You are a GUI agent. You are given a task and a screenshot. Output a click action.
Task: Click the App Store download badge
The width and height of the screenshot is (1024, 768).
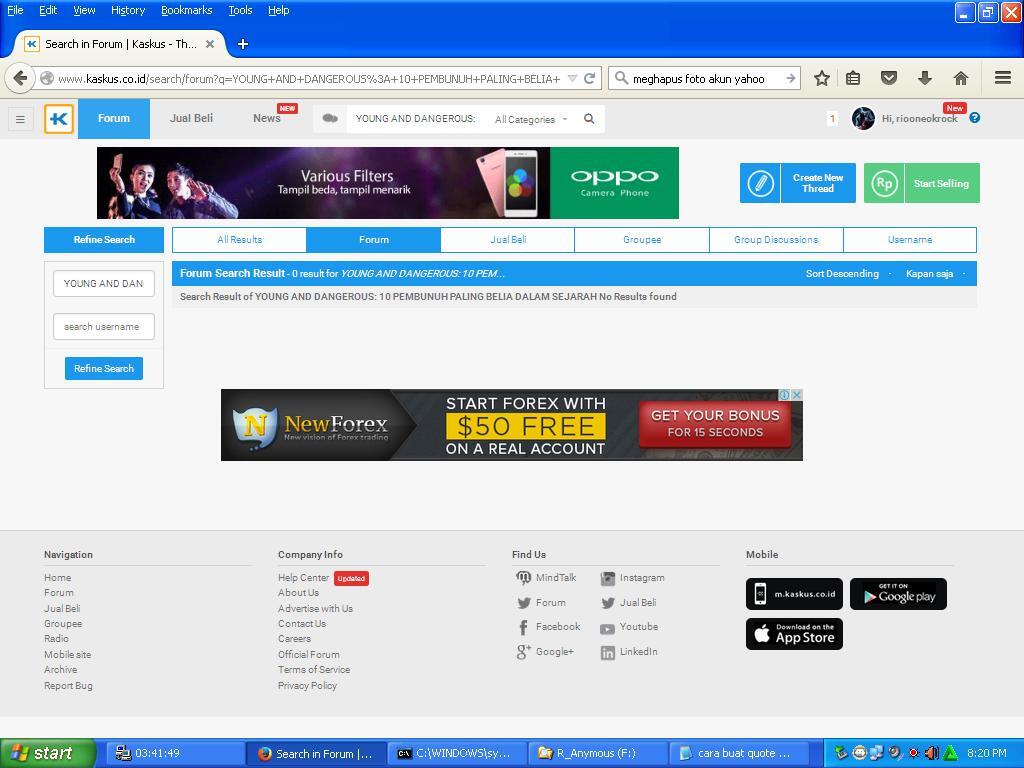pyautogui.click(x=794, y=633)
